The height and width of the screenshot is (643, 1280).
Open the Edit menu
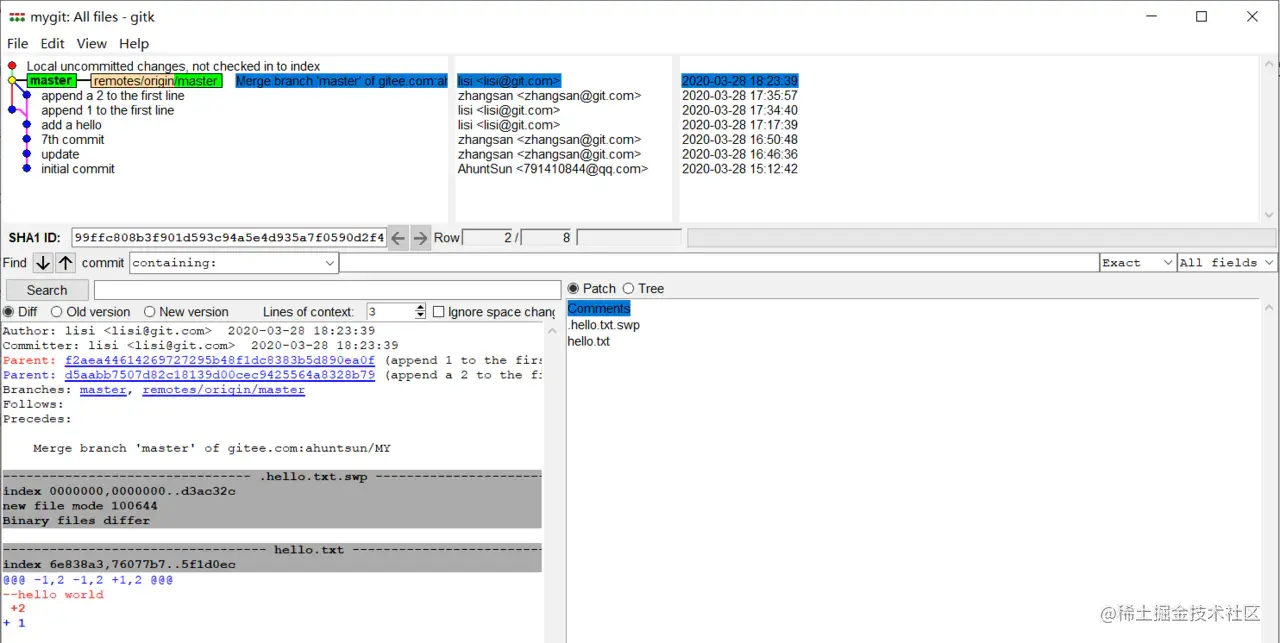(53, 44)
